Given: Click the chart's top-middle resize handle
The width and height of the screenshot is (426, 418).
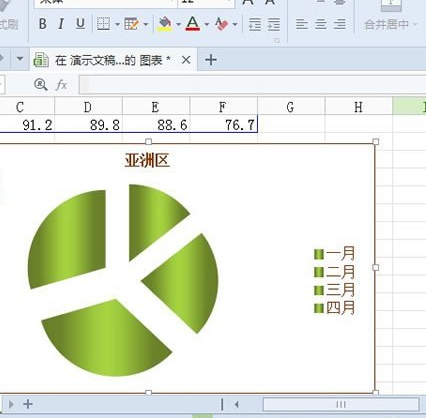Looking at the screenshot, I should (149, 142).
